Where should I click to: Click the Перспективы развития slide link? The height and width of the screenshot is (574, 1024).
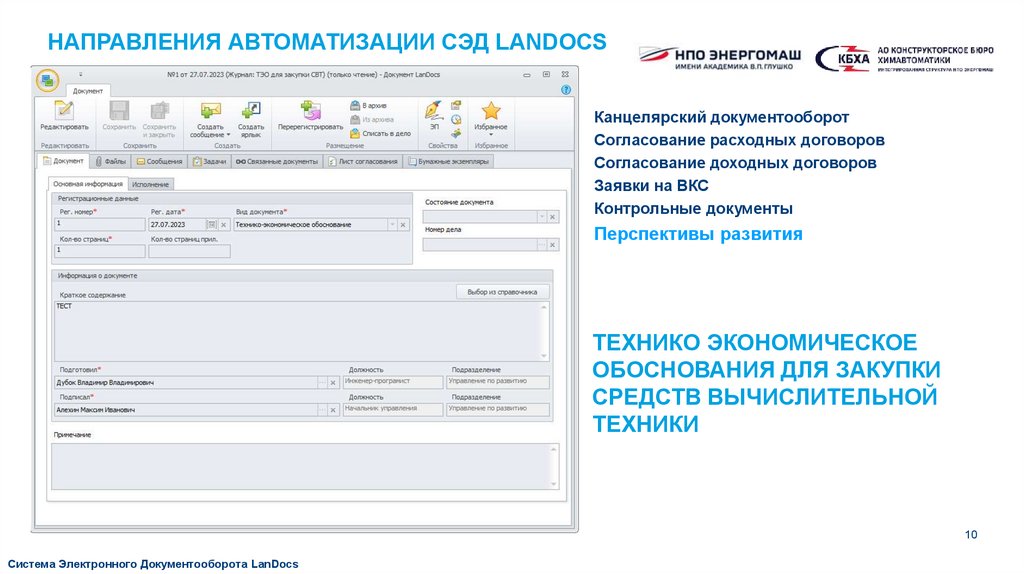(x=698, y=234)
